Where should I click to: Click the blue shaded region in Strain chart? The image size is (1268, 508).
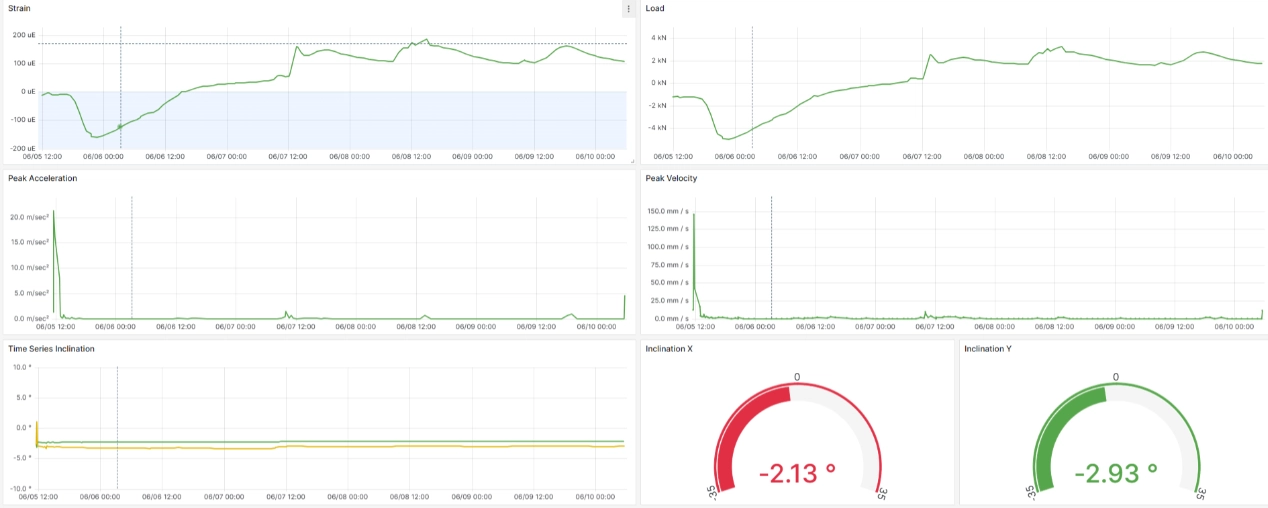(x=400, y=125)
